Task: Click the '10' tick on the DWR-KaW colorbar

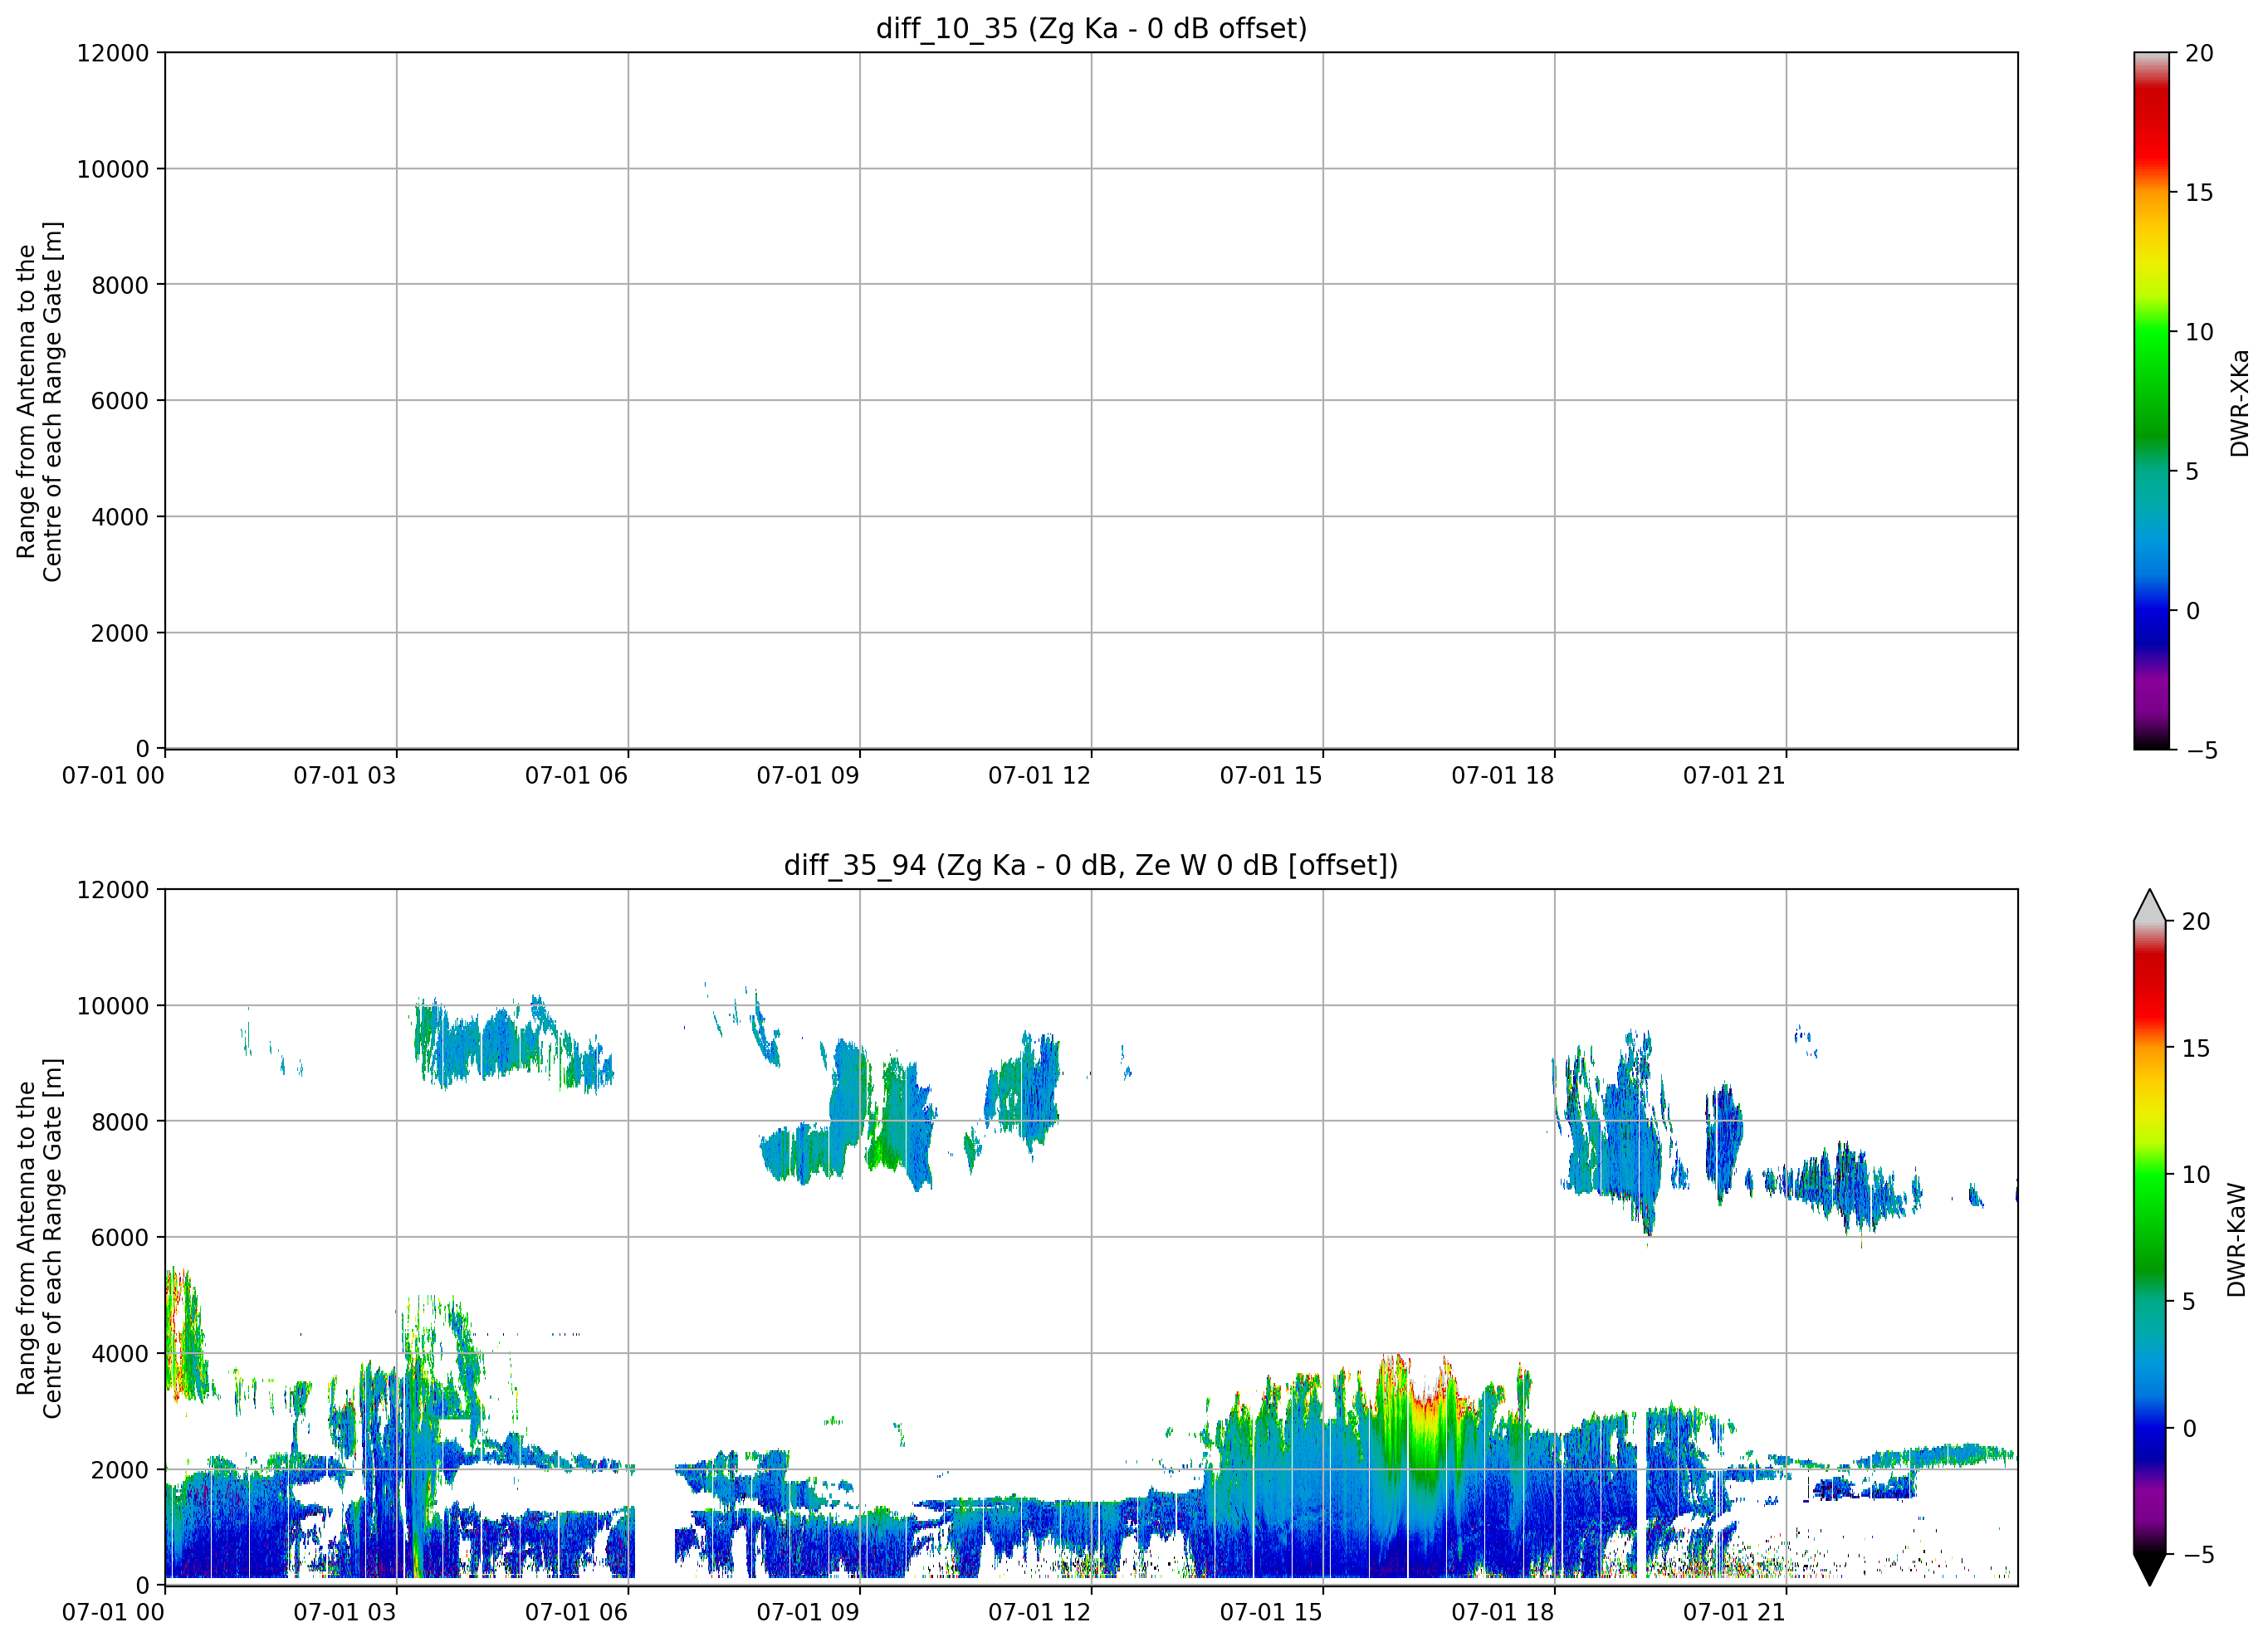Action: pyautogui.click(x=2196, y=1175)
